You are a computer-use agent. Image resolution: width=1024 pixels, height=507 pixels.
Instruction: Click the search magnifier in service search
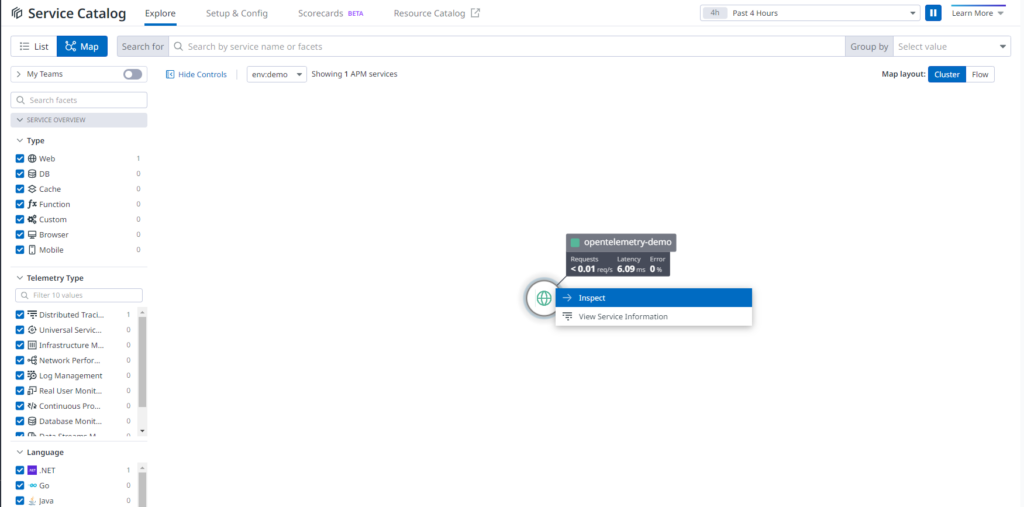178,47
